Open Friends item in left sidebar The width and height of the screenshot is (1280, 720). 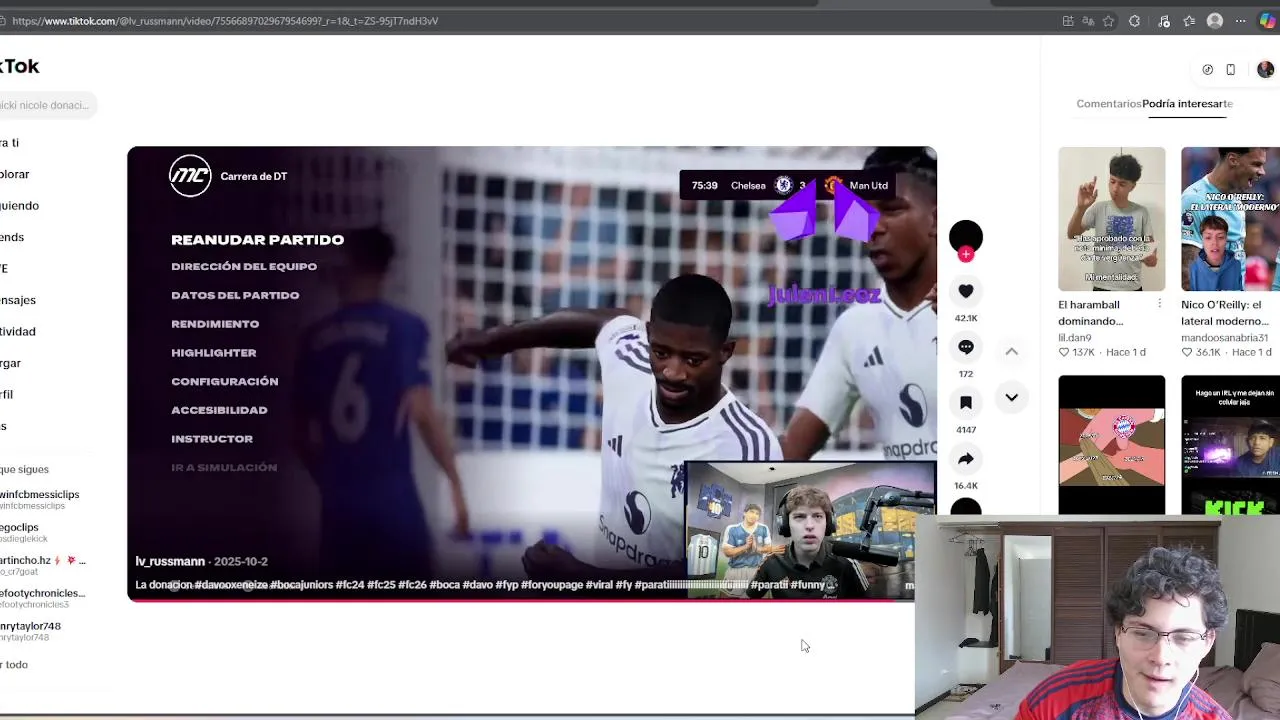pos(12,237)
